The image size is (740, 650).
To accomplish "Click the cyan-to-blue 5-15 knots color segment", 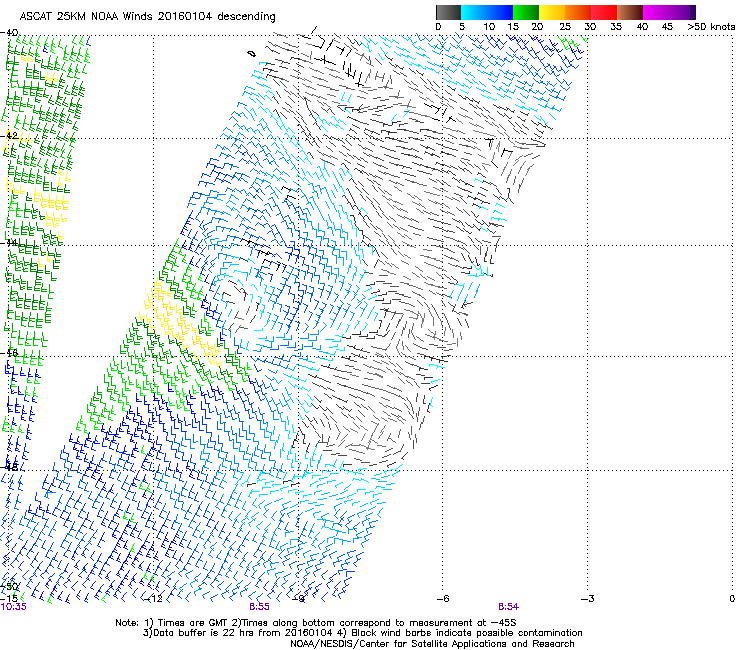I will 487,12.
